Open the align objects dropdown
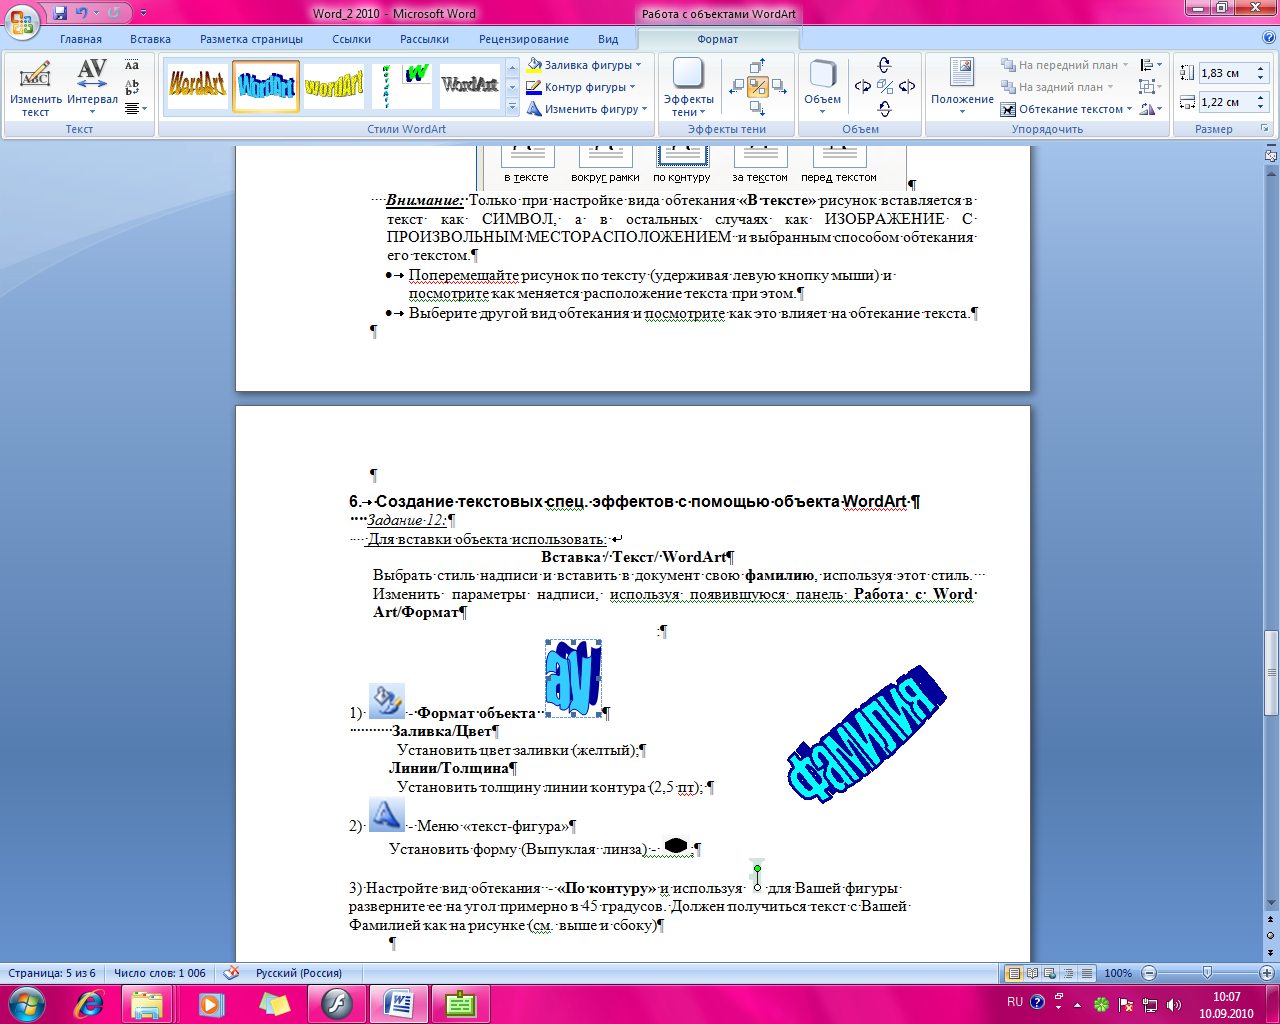The width and height of the screenshot is (1280, 1024). click(x=1151, y=65)
